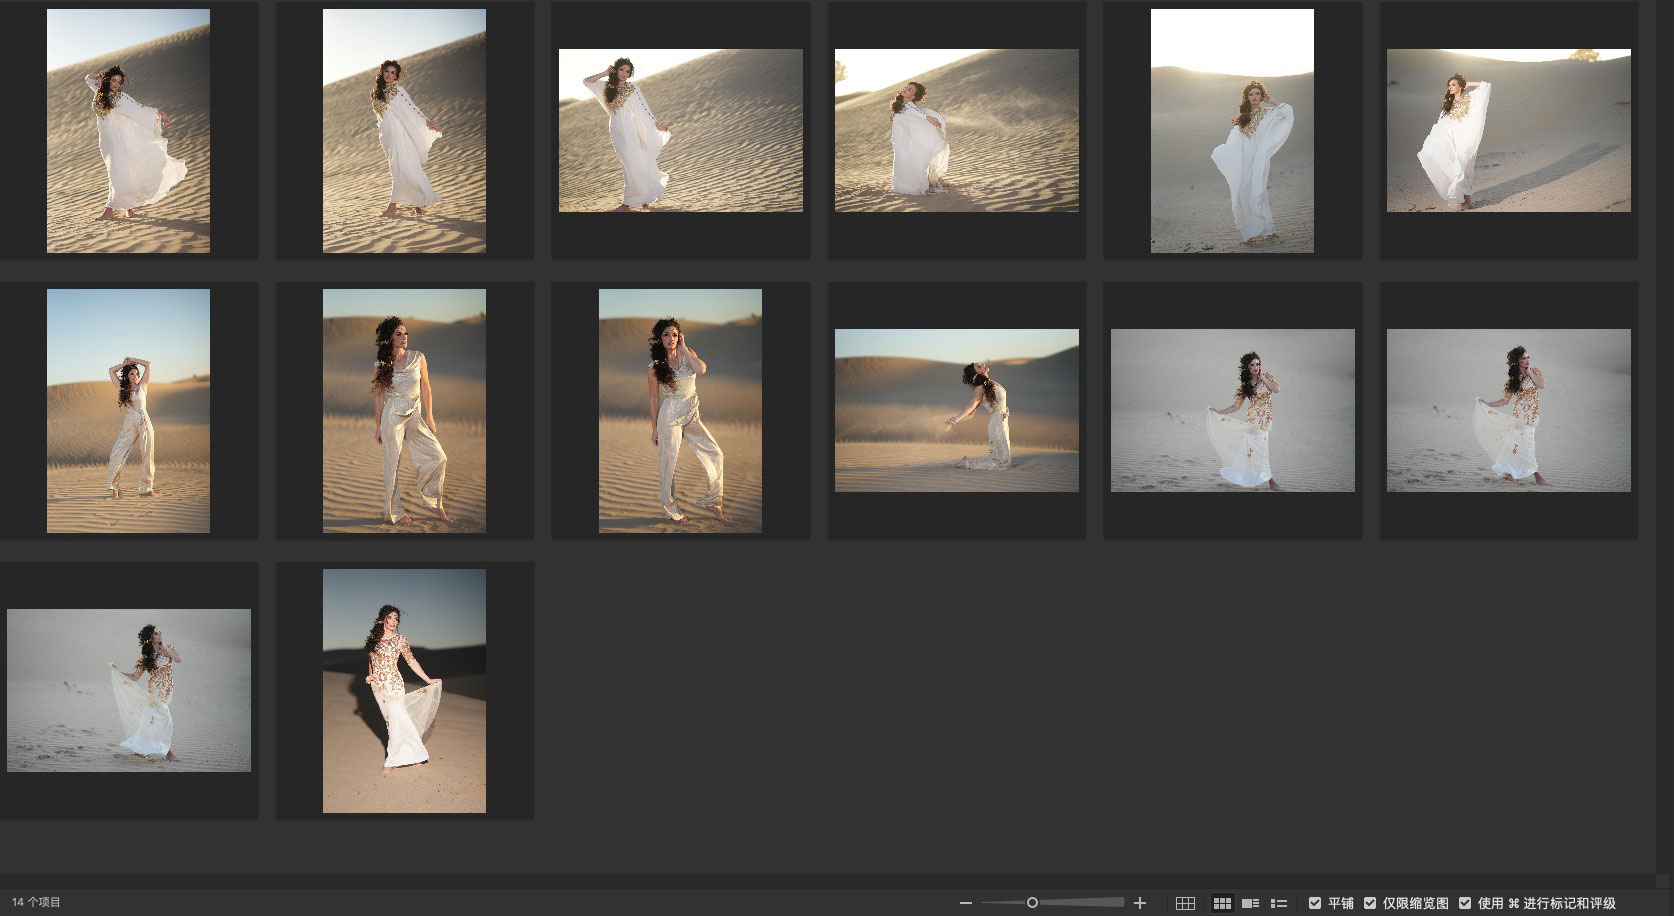Switch to list view
1674x916 pixels.
pos(1278,903)
